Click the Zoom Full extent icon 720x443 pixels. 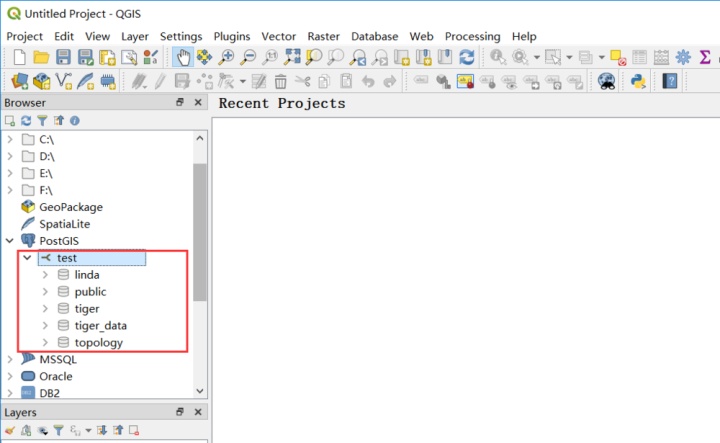tap(292, 57)
